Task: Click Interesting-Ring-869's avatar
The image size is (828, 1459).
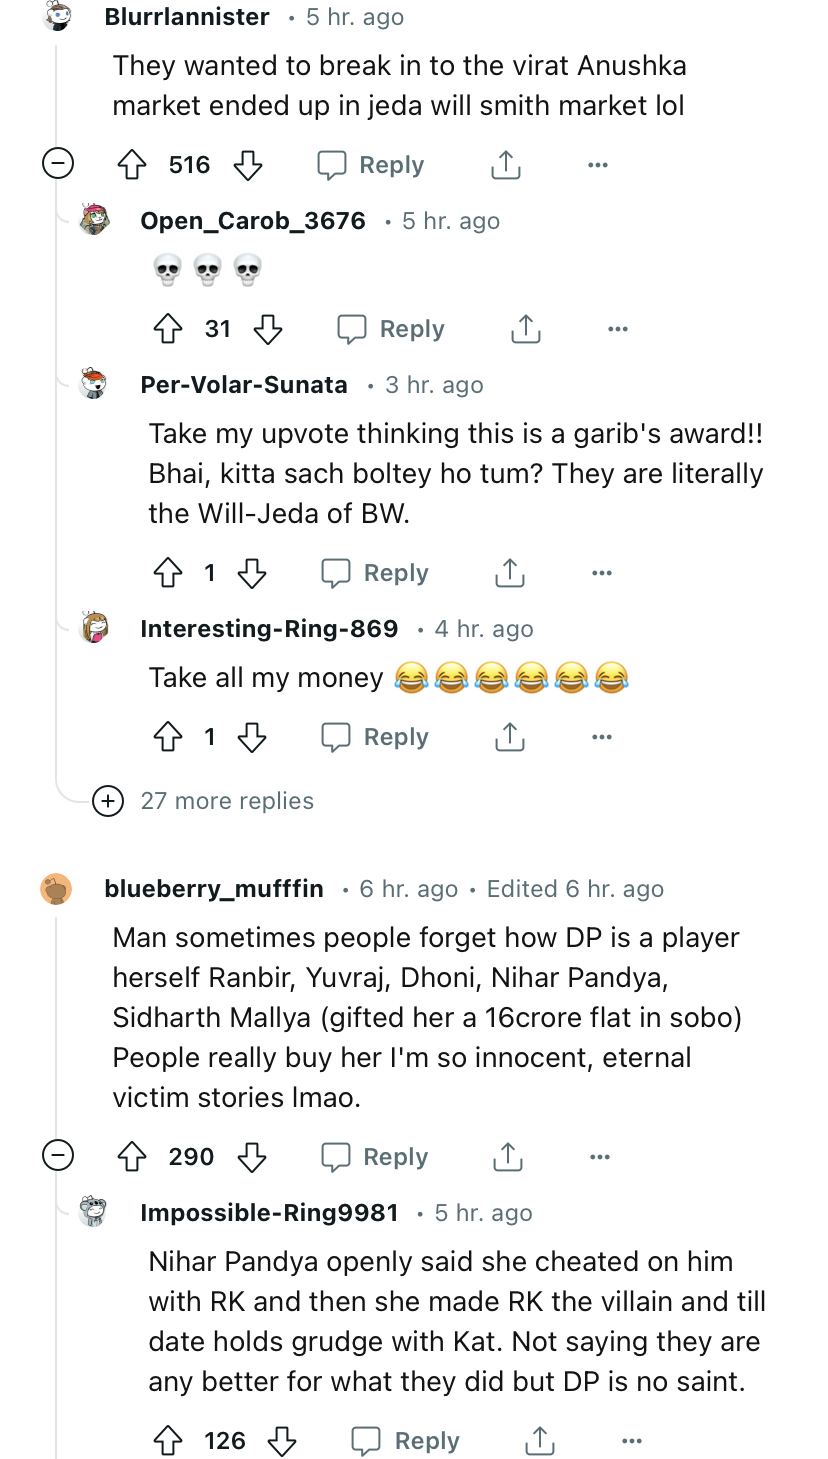Action: coord(95,628)
